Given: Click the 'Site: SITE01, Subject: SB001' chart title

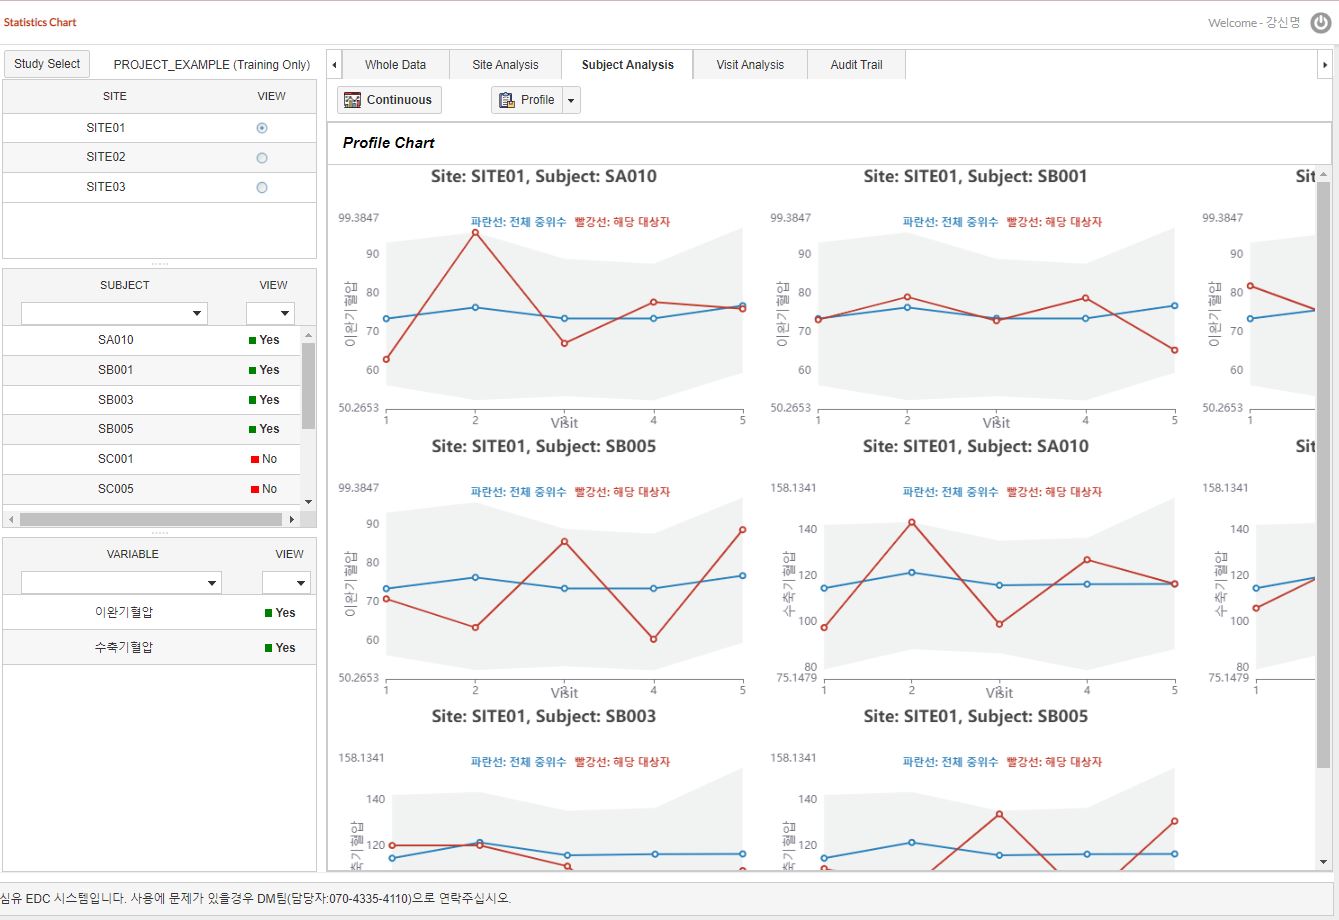Looking at the screenshot, I should [975, 177].
